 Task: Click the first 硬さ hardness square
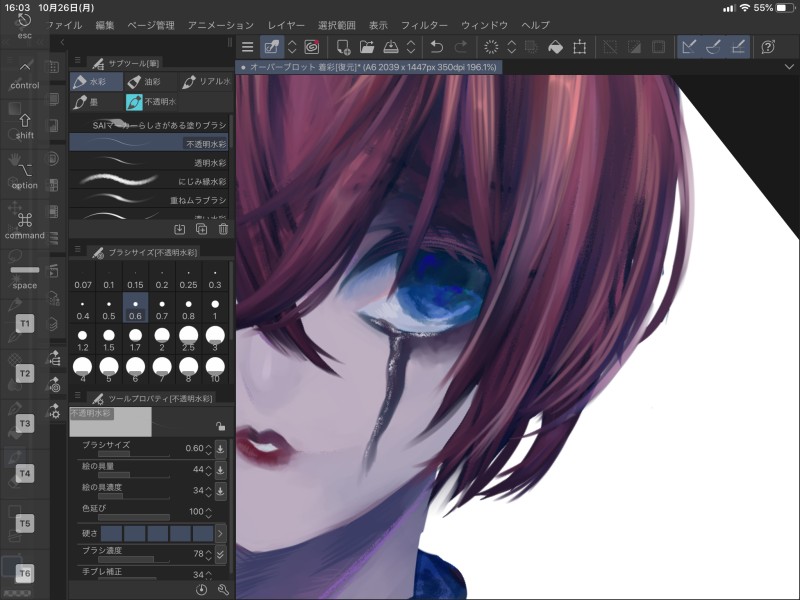[112, 534]
